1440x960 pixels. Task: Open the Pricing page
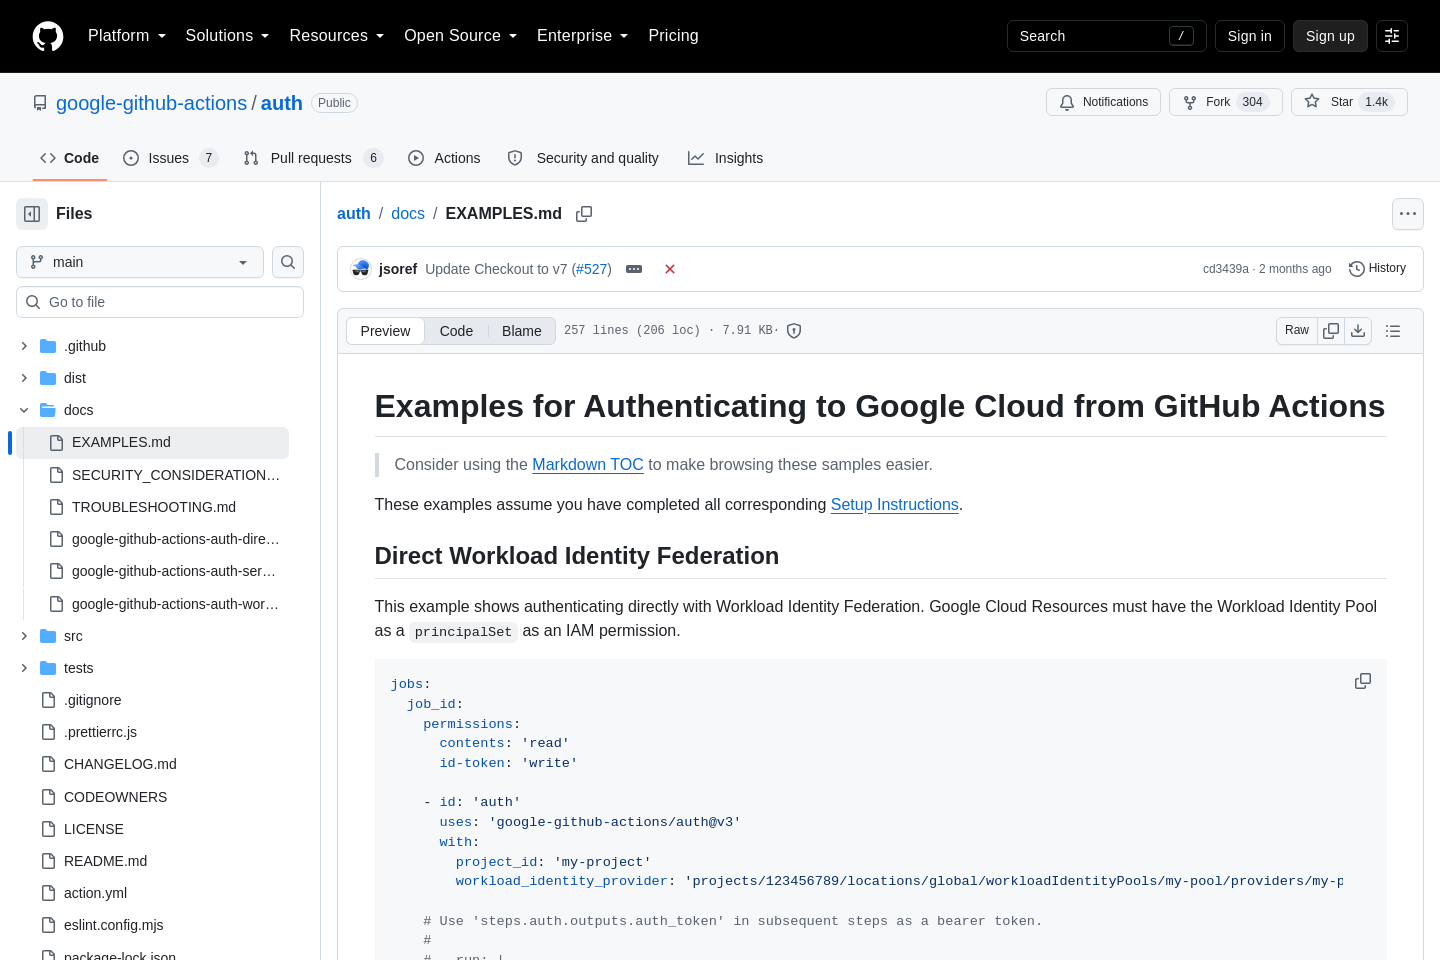(673, 36)
